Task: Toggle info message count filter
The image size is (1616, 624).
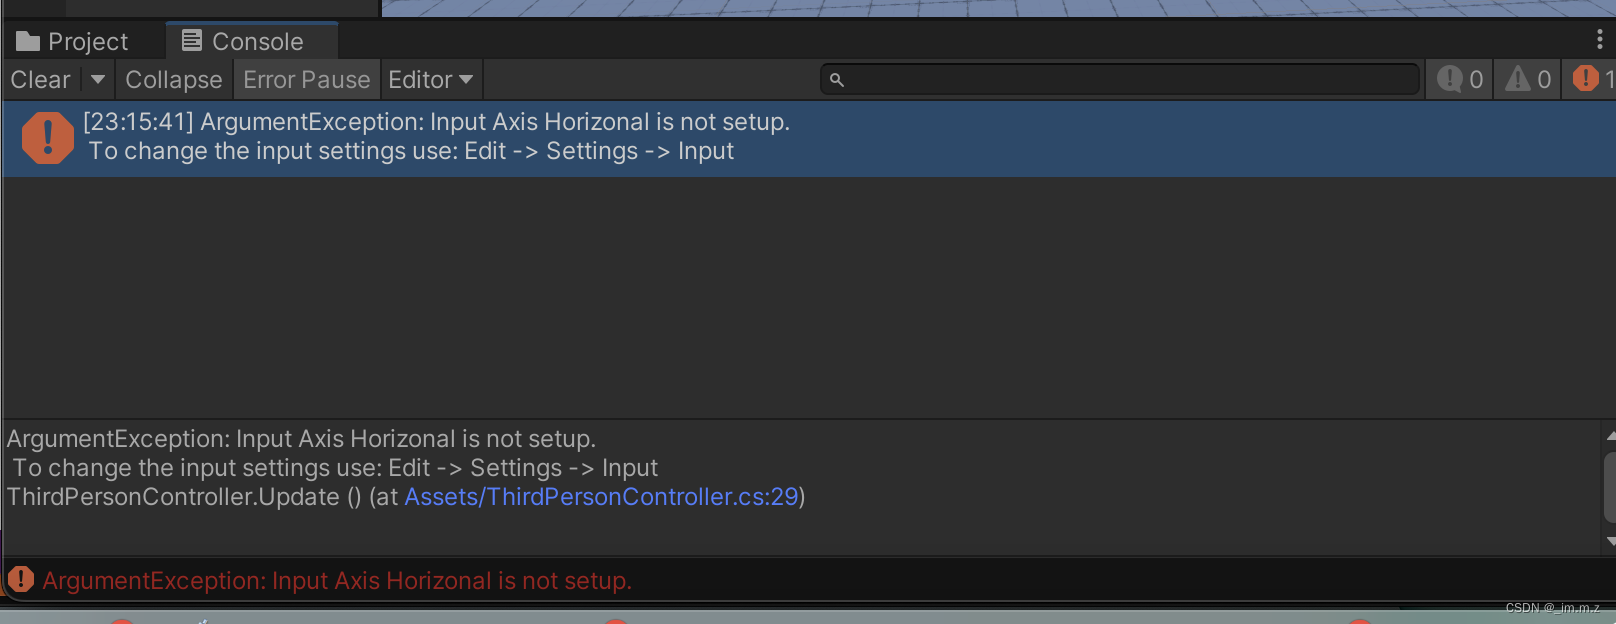Action: pyautogui.click(x=1460, y=79)
